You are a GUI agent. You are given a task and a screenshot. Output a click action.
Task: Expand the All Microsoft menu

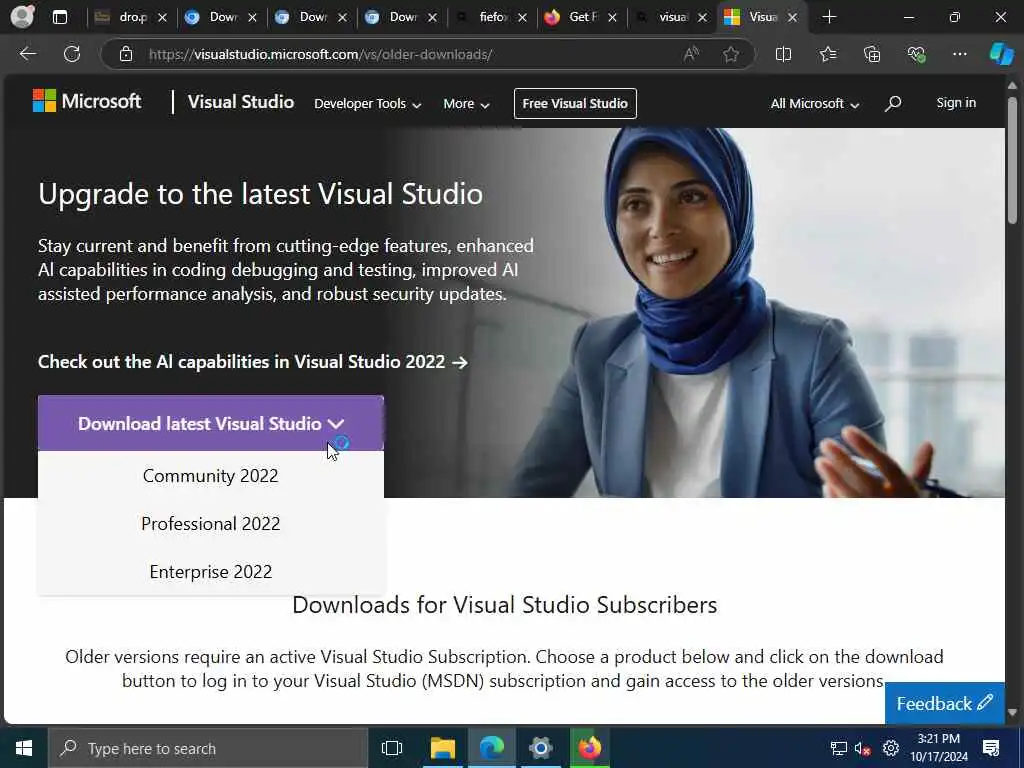tap(814, 104)
